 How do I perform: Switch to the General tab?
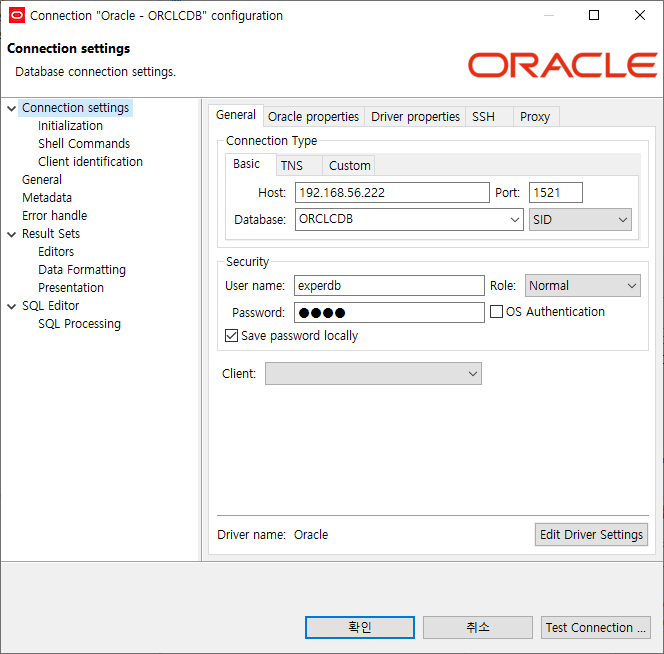236,115
